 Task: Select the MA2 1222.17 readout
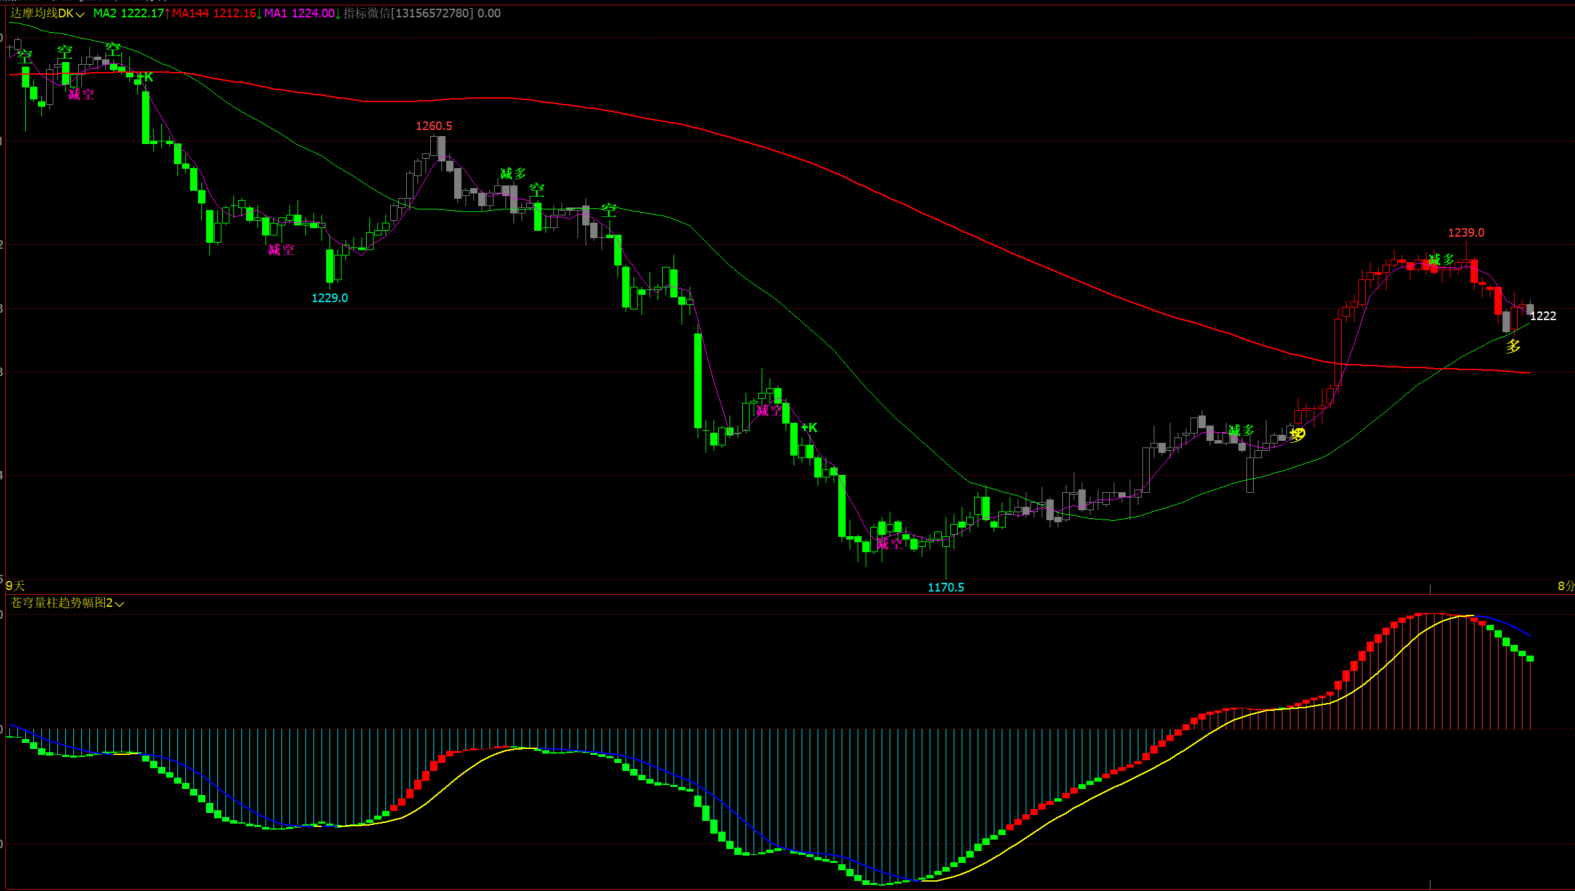129,14
